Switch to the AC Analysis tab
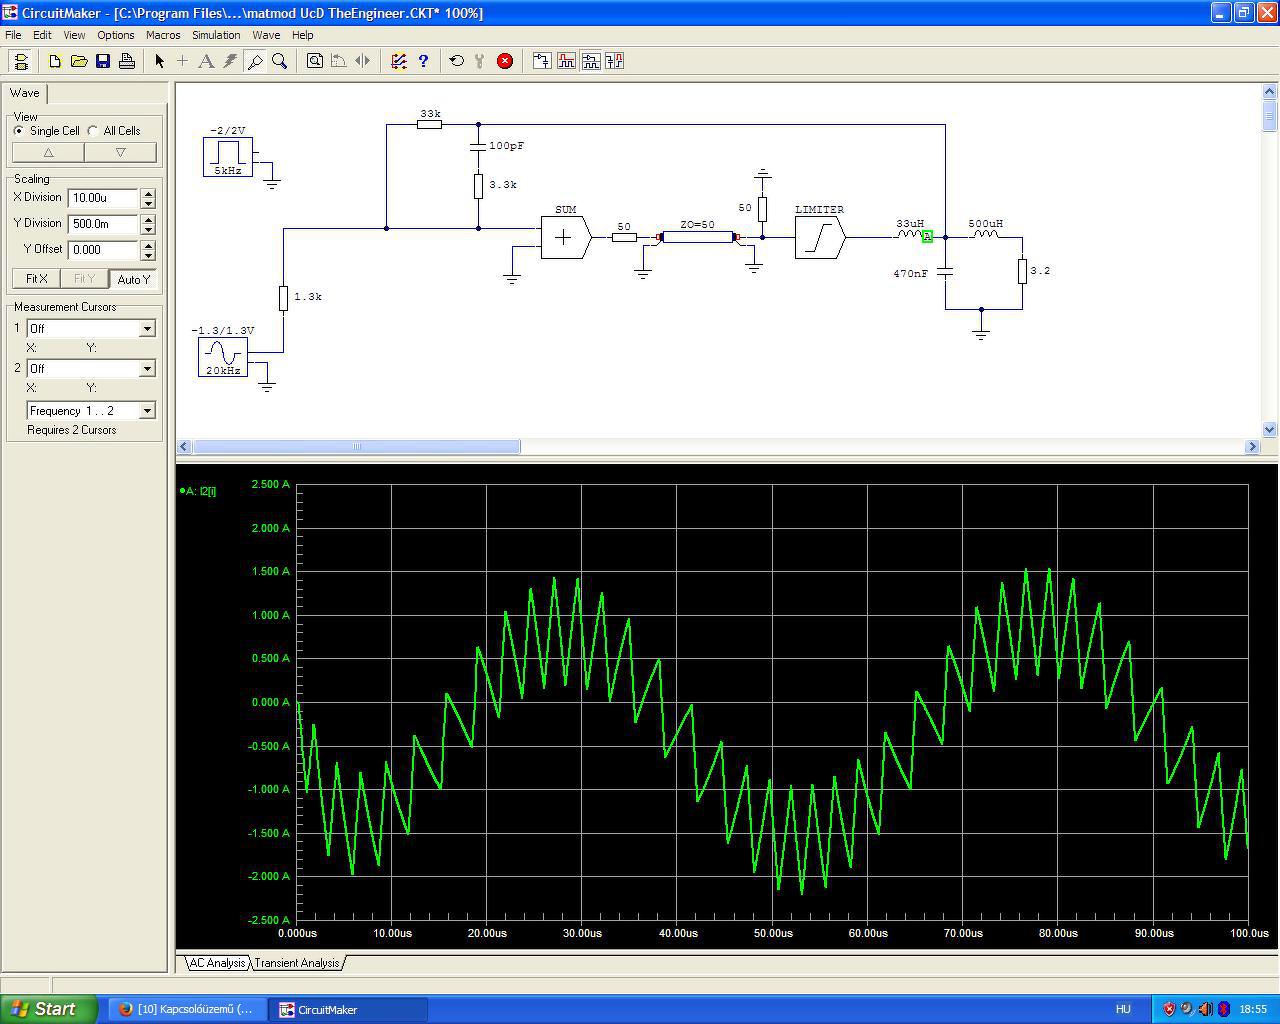1280x1024 pixels. click(217, 963)
